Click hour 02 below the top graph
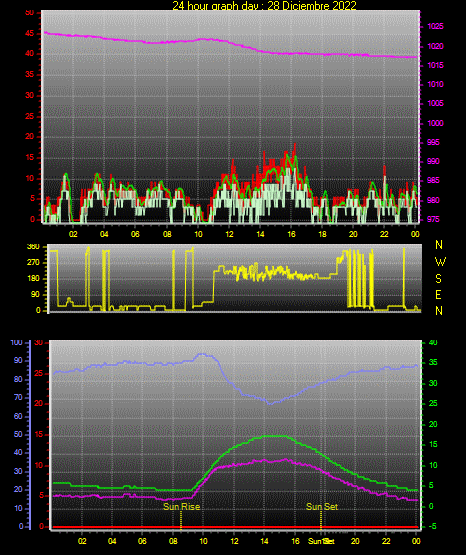This screenshot has height=555, width=466. 73,234
